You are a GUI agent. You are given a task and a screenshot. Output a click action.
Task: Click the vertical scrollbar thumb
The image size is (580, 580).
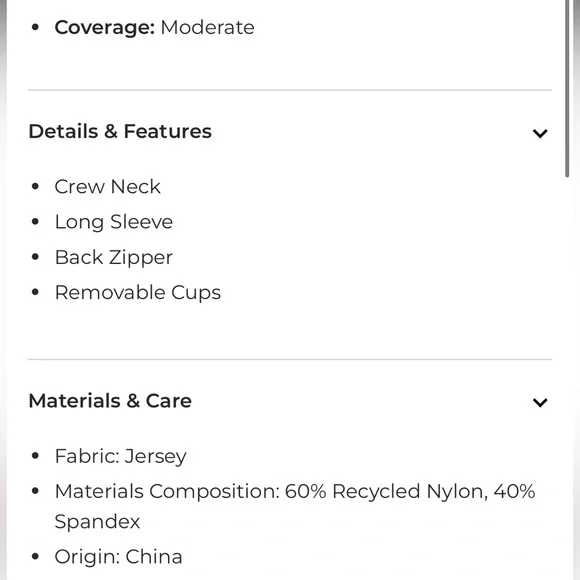pyautogui.click(x=567, y=89)
